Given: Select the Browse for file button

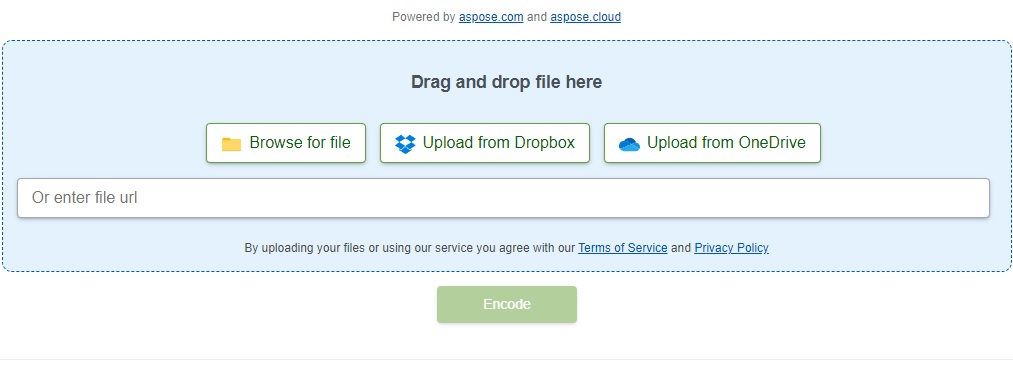Looking at the screenshot, I should (286, 143).
